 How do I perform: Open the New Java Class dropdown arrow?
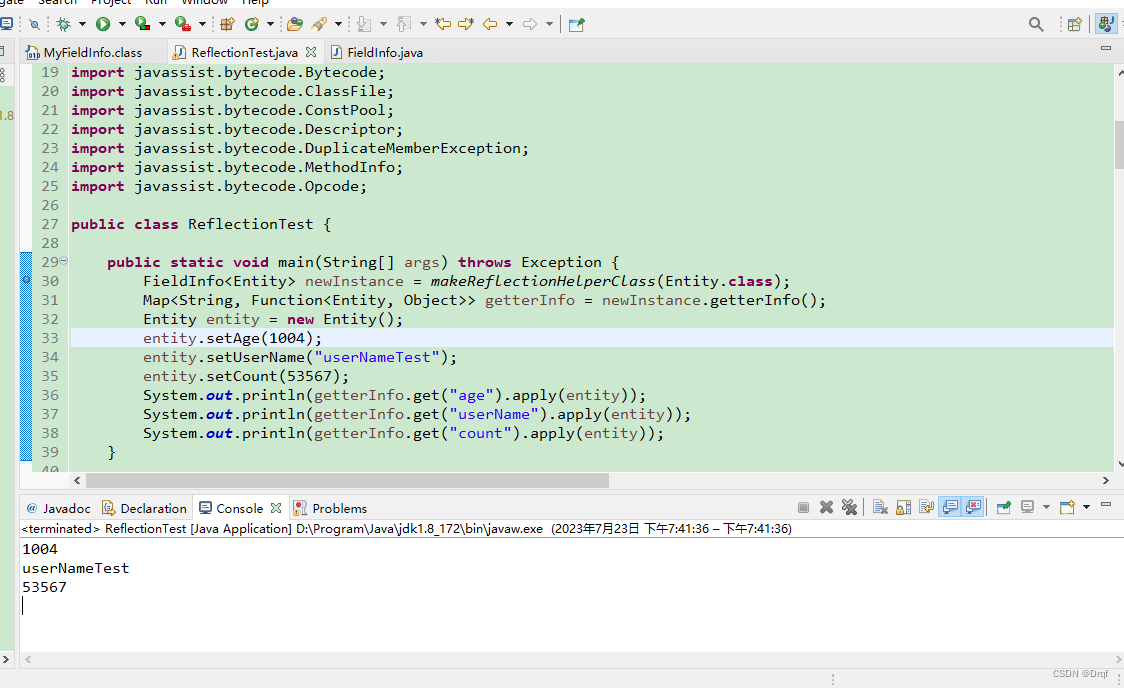click(270, 24)
